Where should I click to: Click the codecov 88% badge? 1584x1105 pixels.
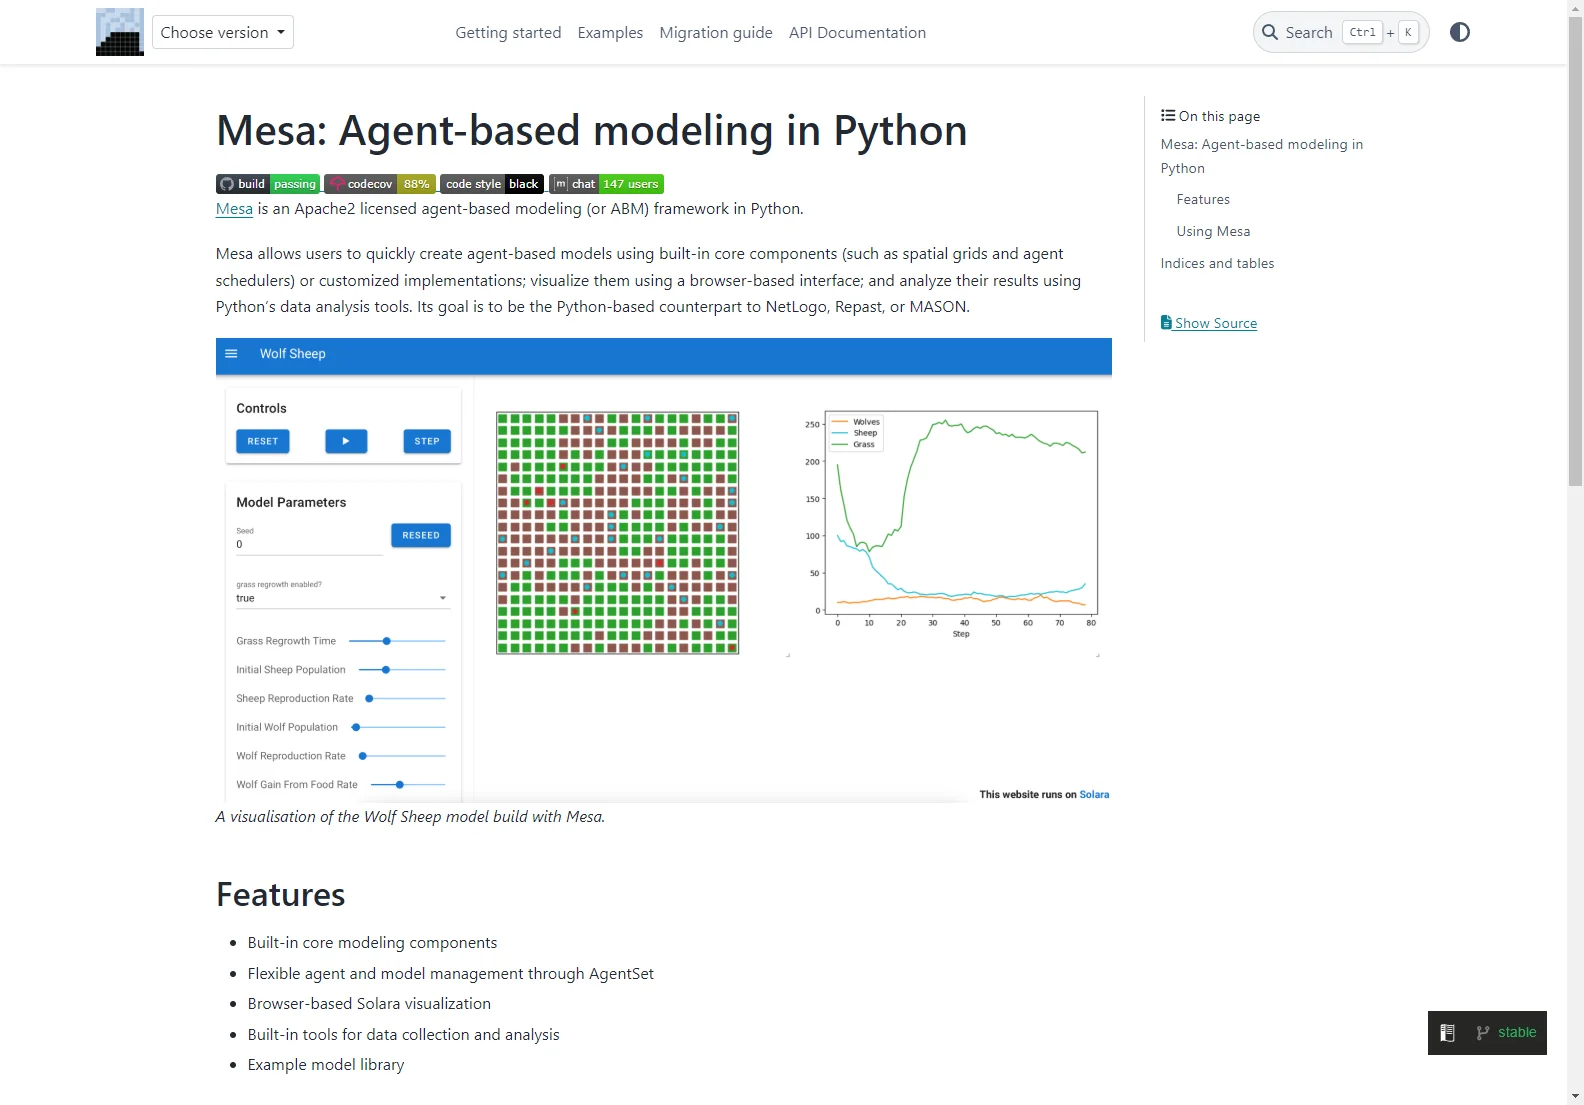click(380, 184)
